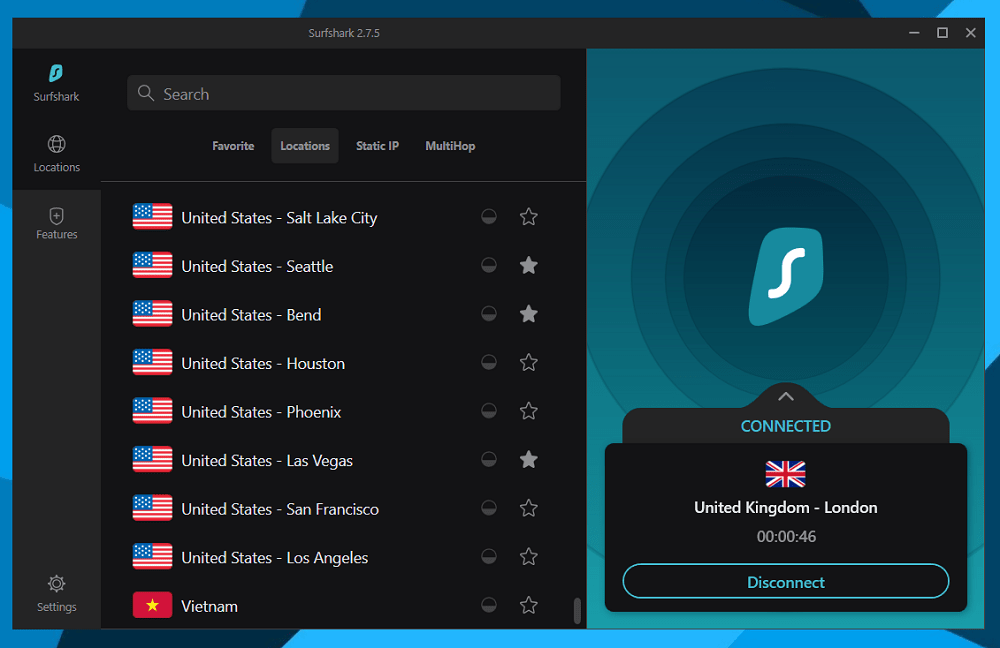This screenshot has height=648, width=1000.
Task: Click the Las Vegas row US flag
Action: click(x=152, y=459)
